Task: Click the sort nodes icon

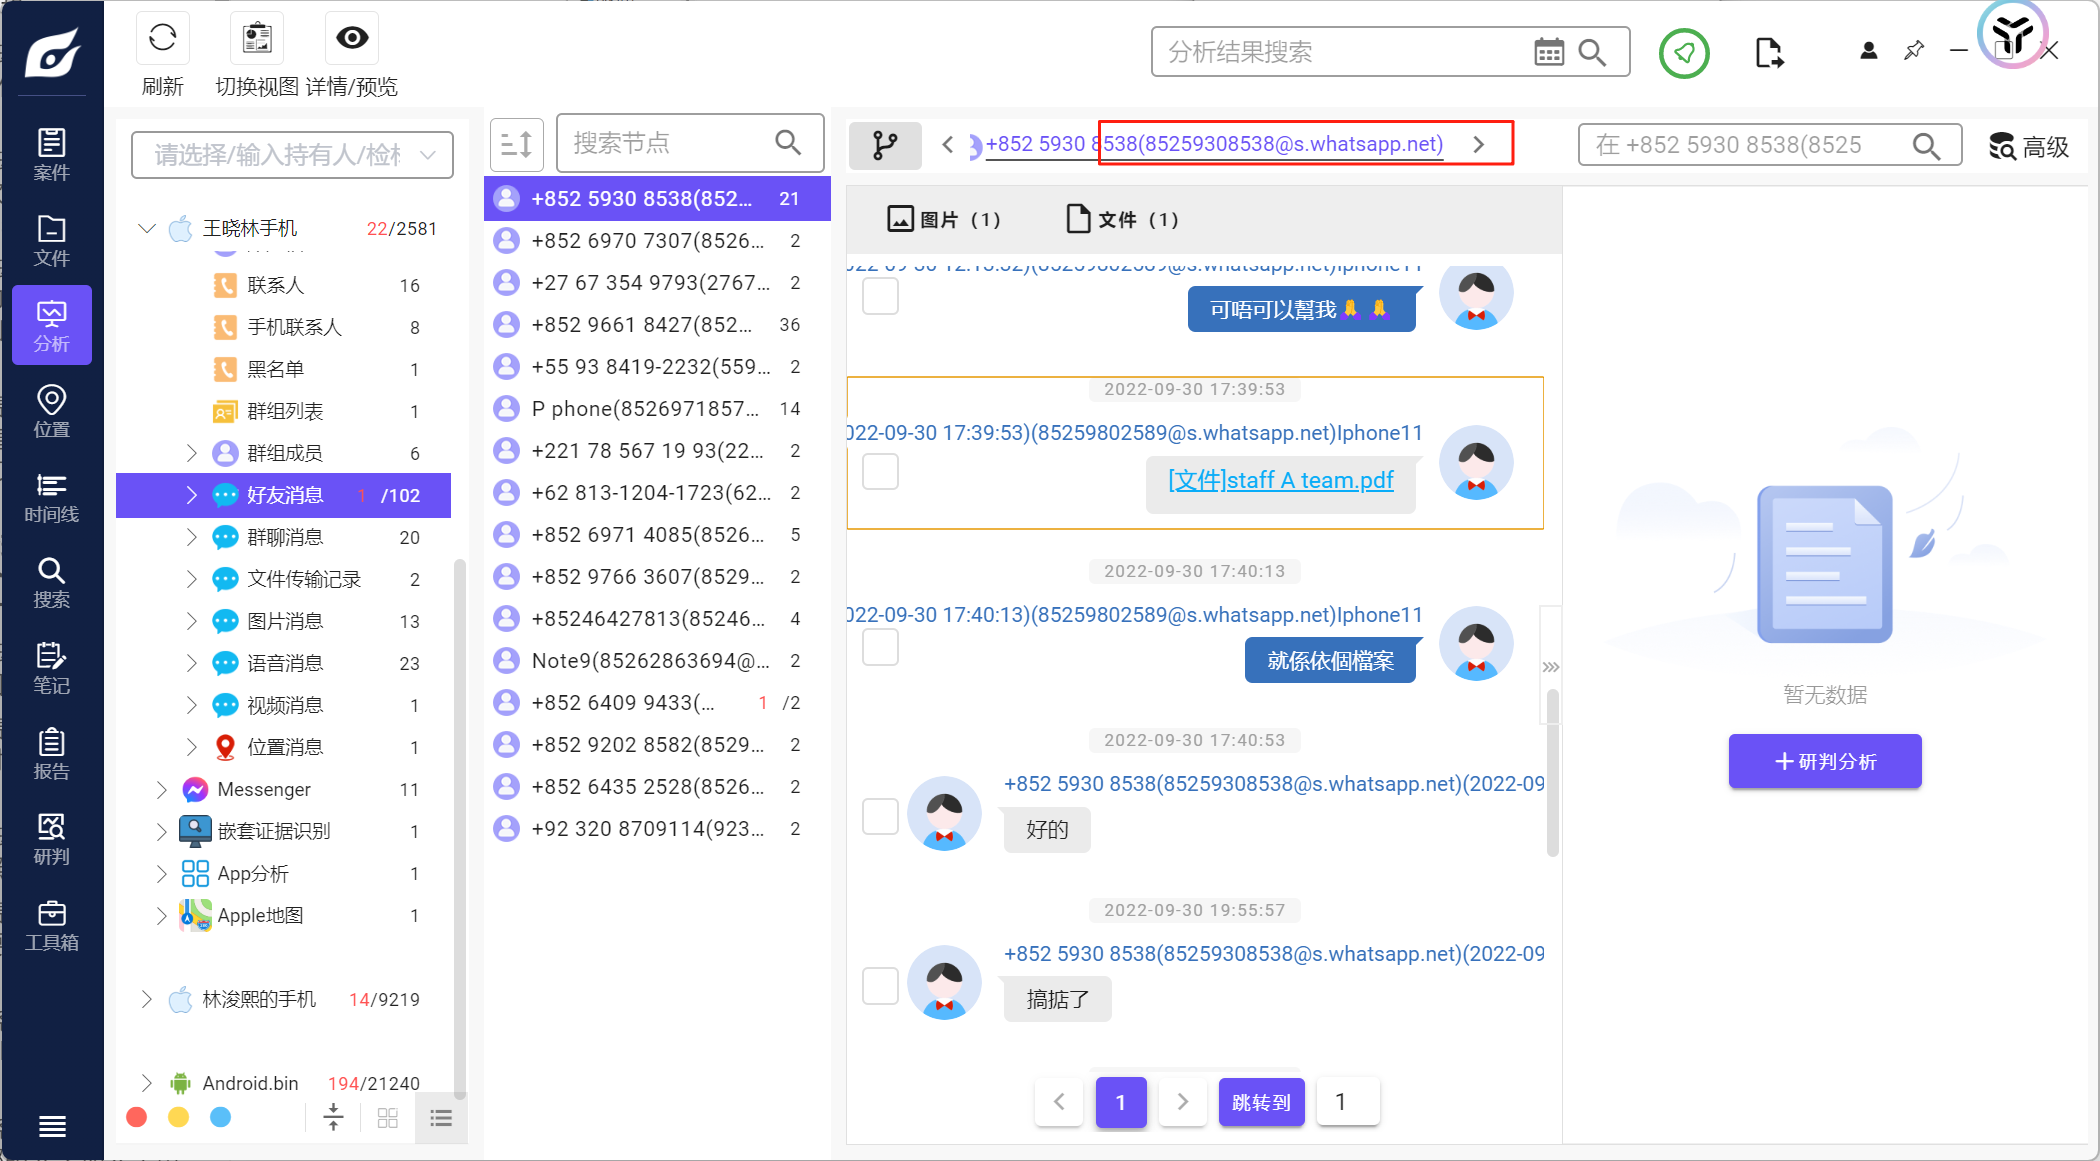Action: click(x=516, y=144)
